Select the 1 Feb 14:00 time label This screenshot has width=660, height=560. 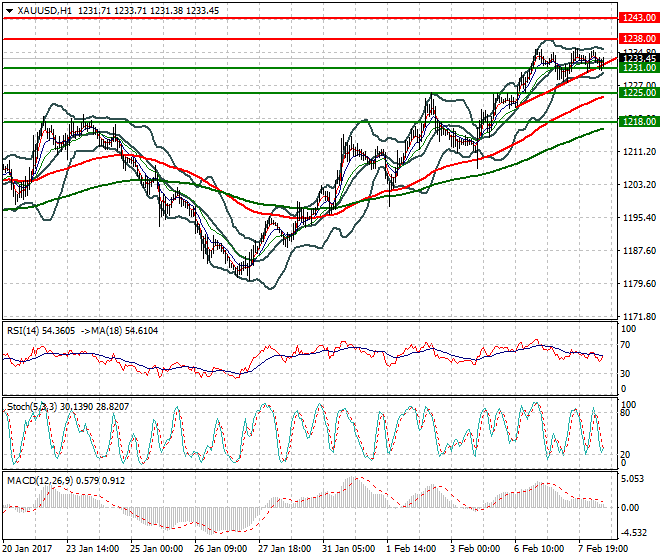click(x=411, y=549)
